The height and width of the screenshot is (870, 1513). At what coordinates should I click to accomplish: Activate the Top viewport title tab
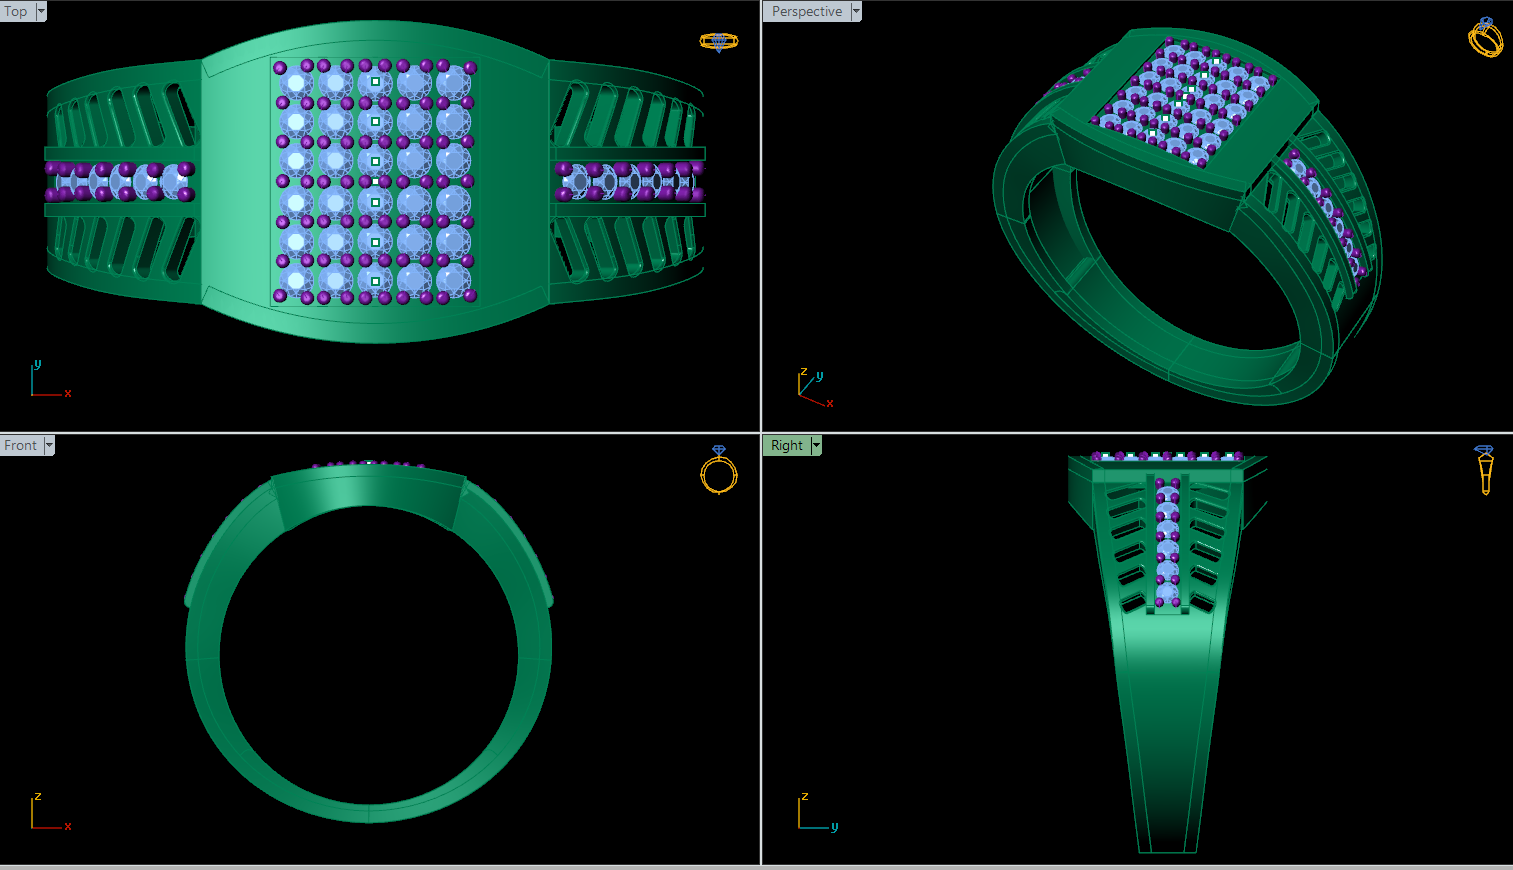coord(17,11)
